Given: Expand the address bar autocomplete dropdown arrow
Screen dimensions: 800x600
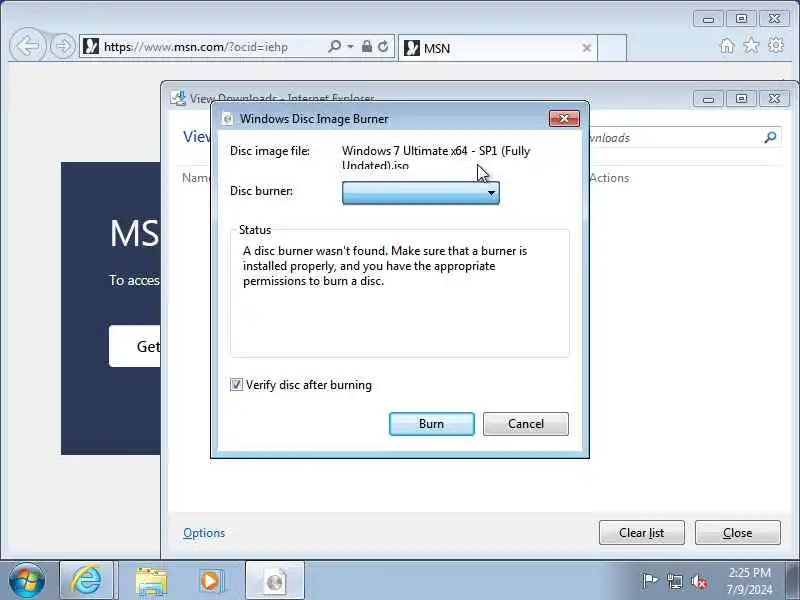Looking at the screenshot, I should [x=351, y=46].
